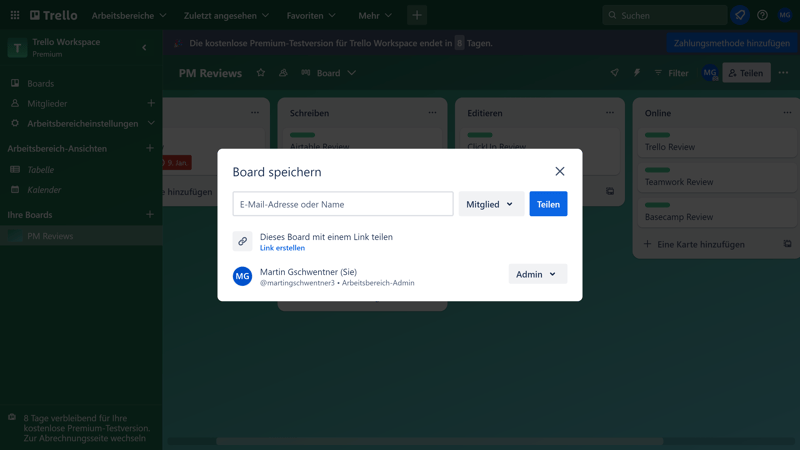Open the Teamwork Review card
Screen dimensions: 800x450
point(716,178)
